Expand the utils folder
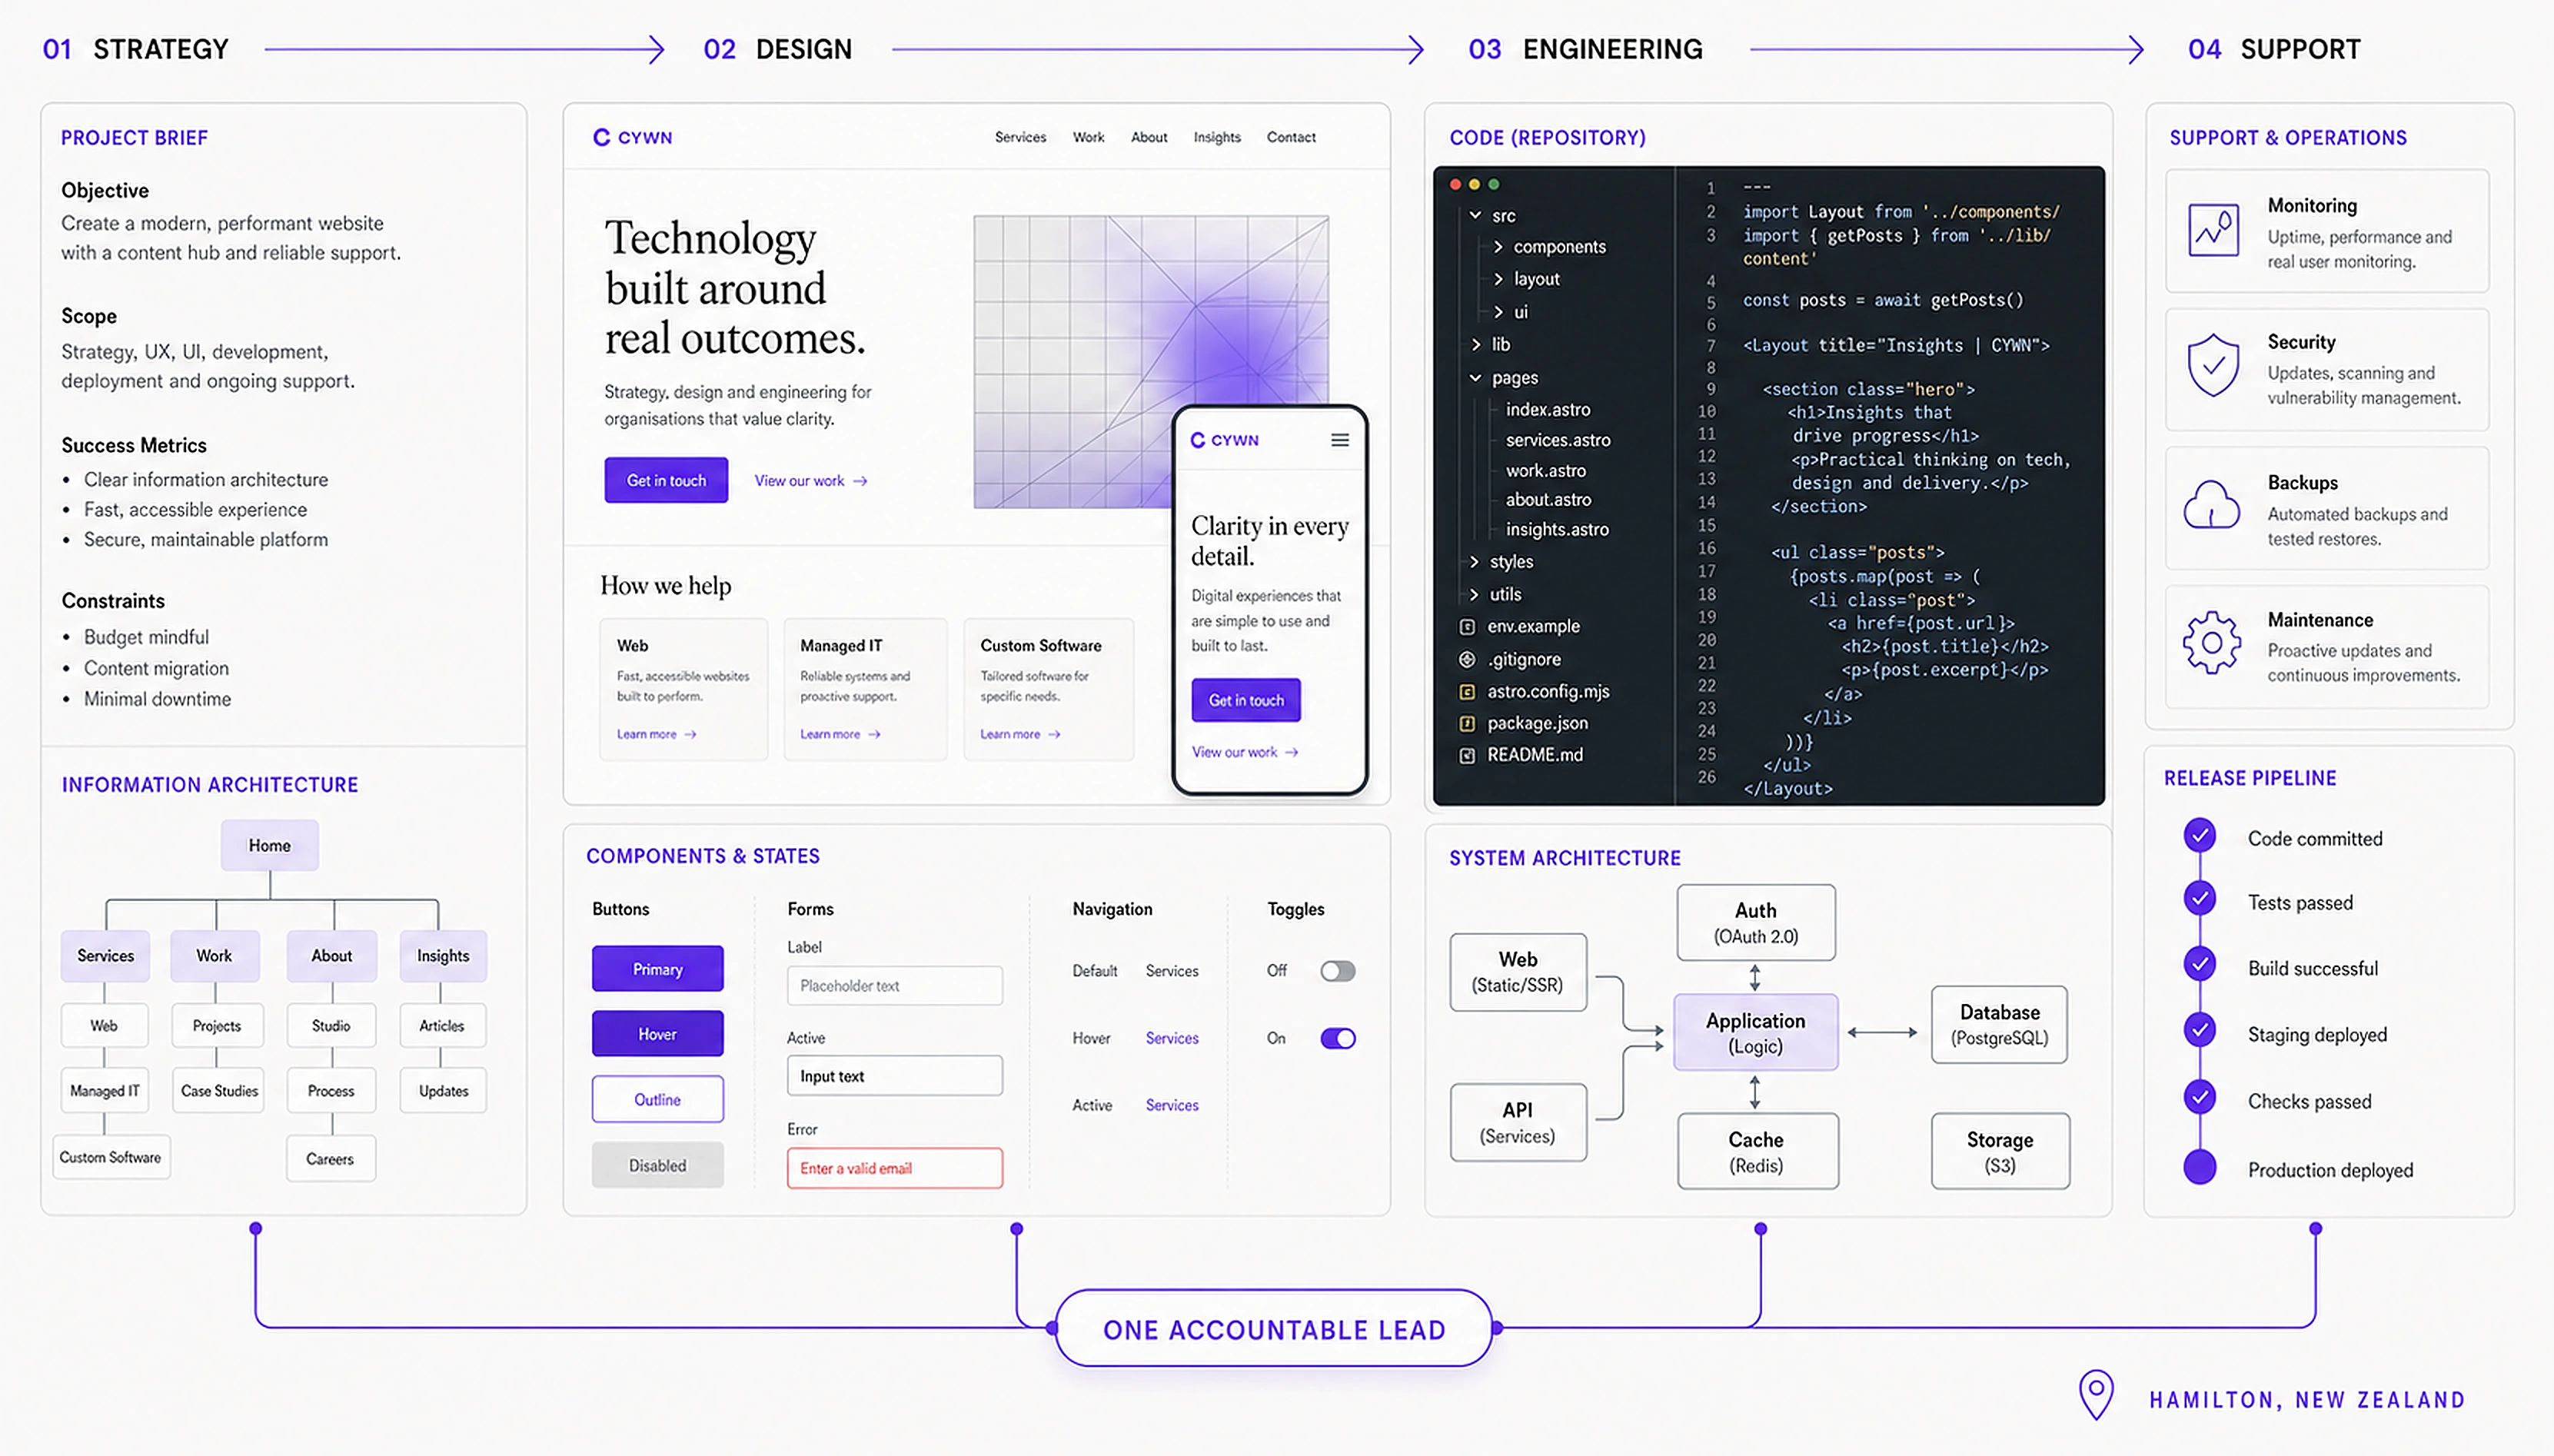This screenshot has height=1456, width=2554. (x=1474, y=594)
